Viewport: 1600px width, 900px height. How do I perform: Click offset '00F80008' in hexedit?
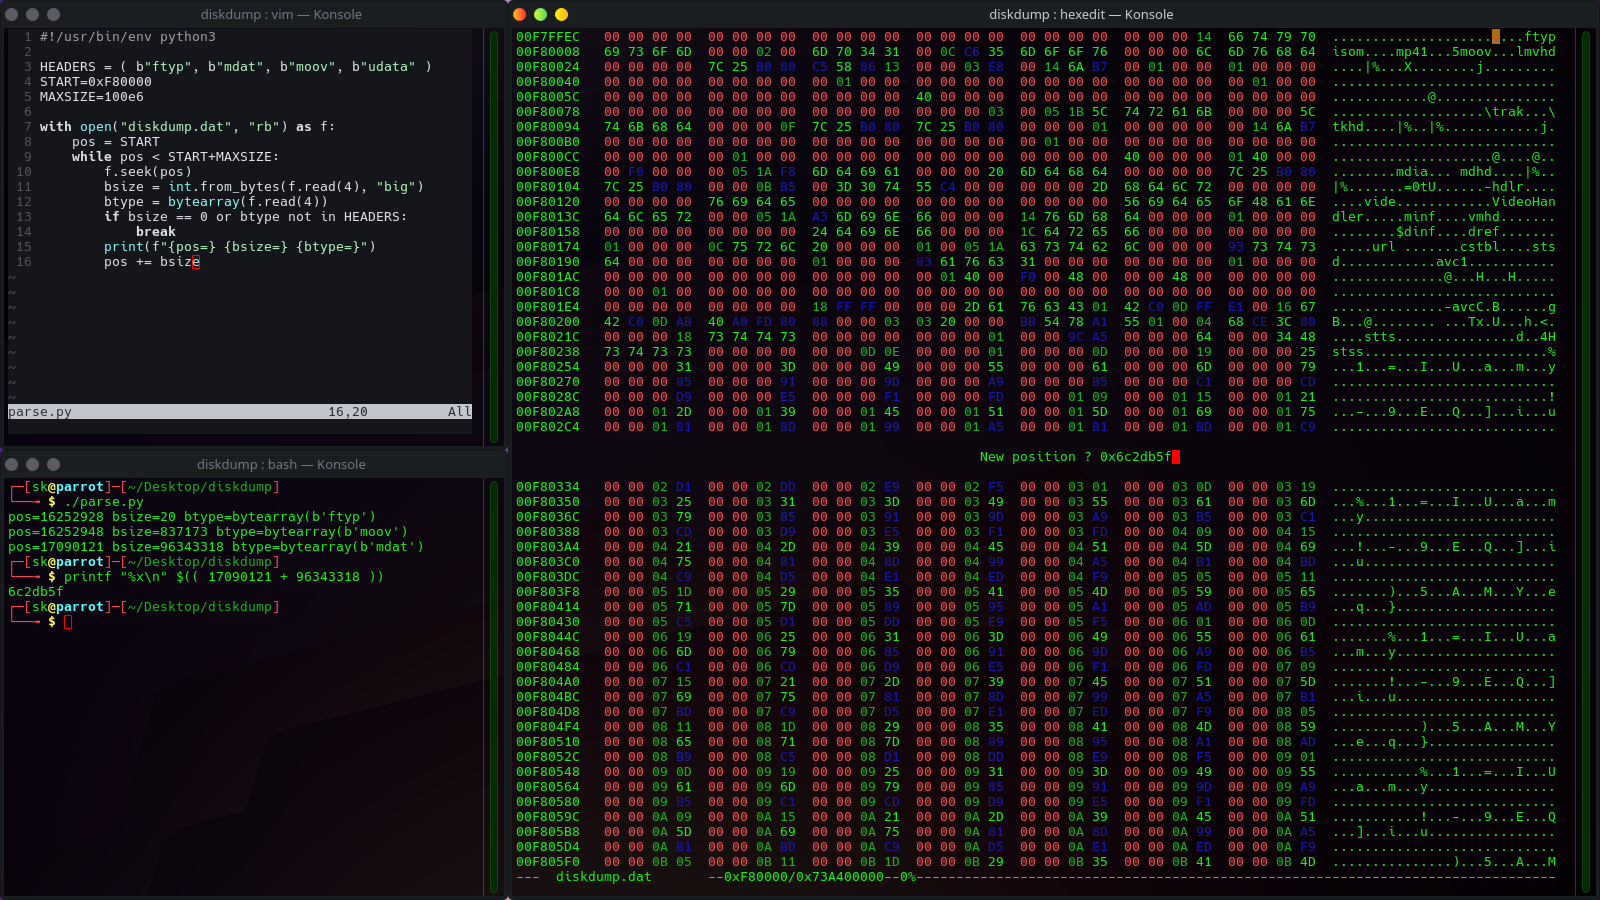(x=548, y=52)
